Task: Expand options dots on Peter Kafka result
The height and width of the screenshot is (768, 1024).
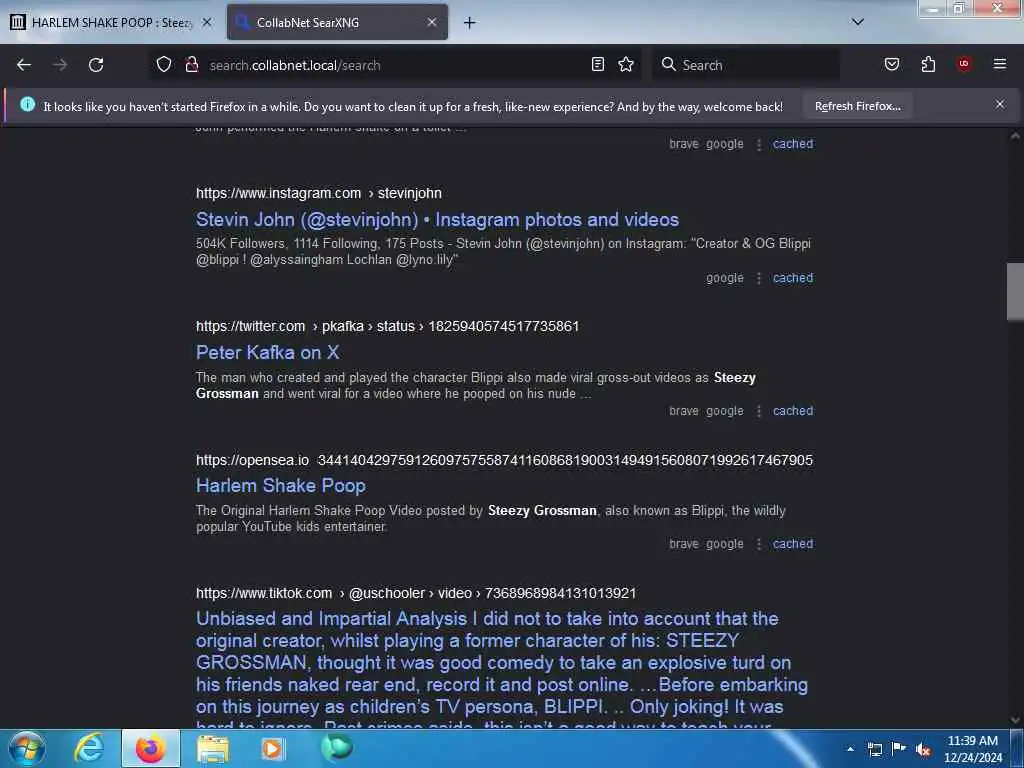Action: pos(759,412)
